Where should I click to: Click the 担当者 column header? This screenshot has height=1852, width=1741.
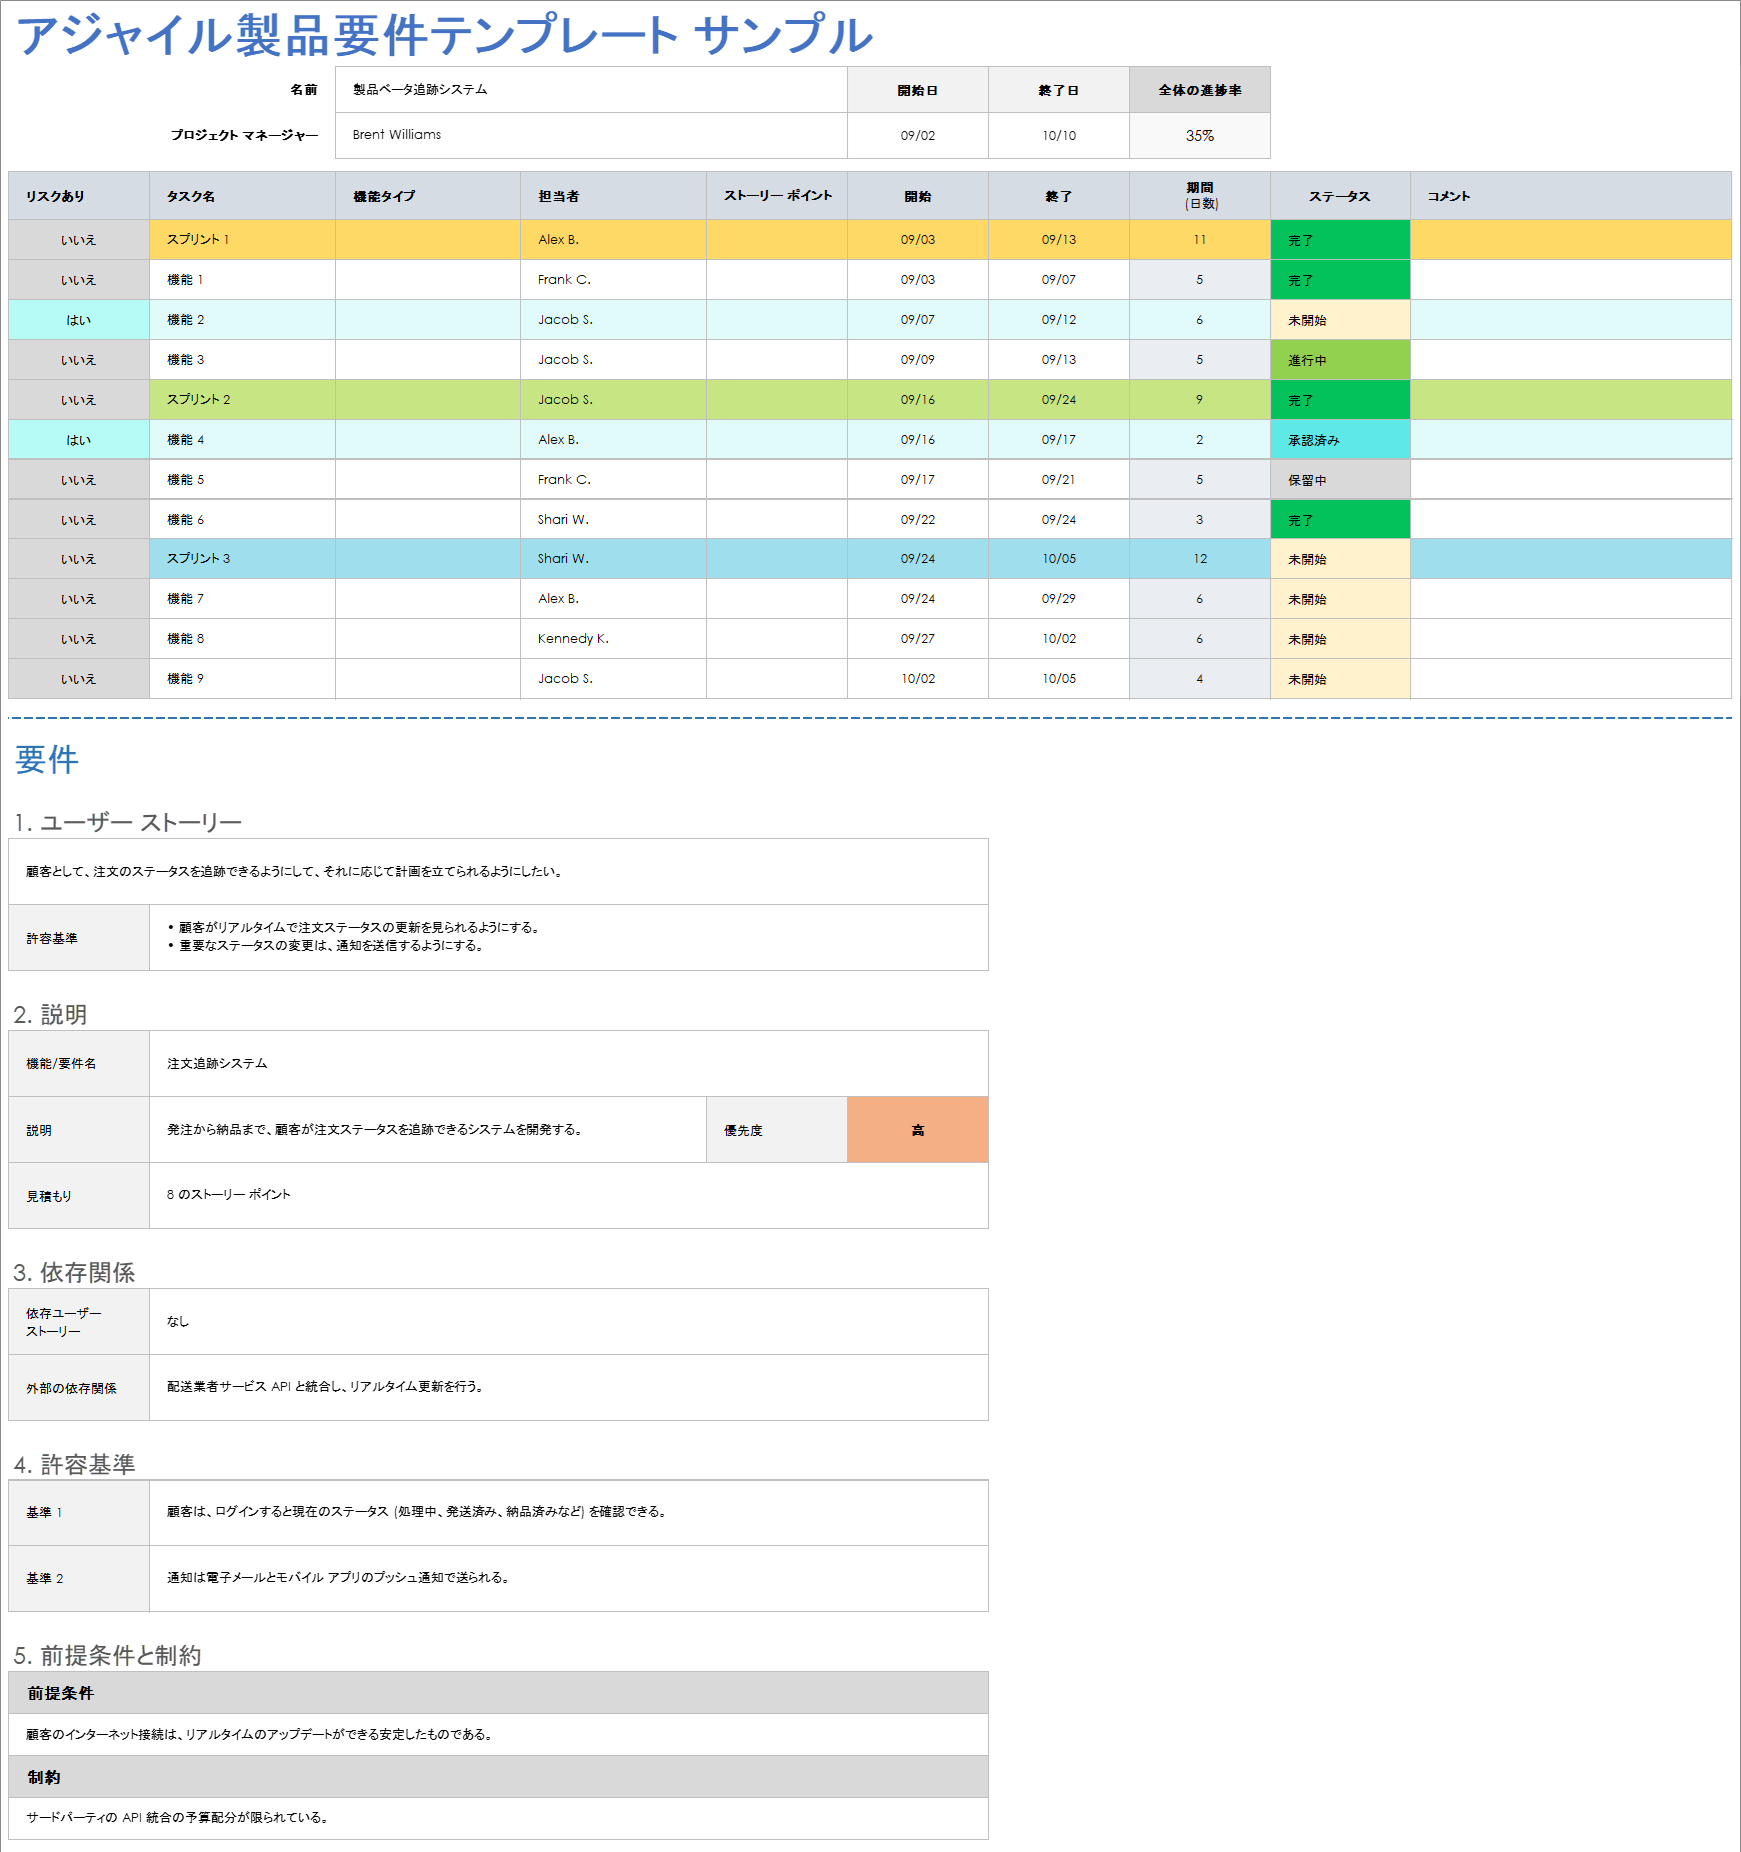(x=613, y=196)
